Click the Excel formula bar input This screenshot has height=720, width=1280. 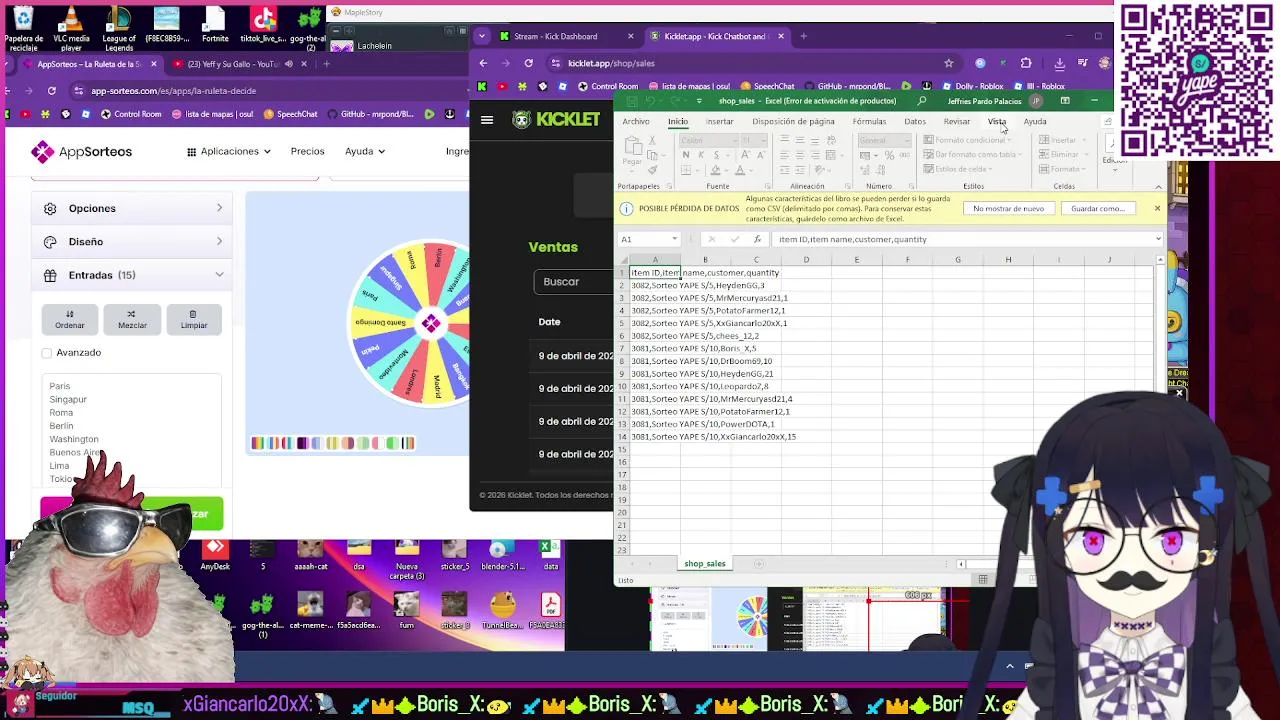click(x=965, y=239)
